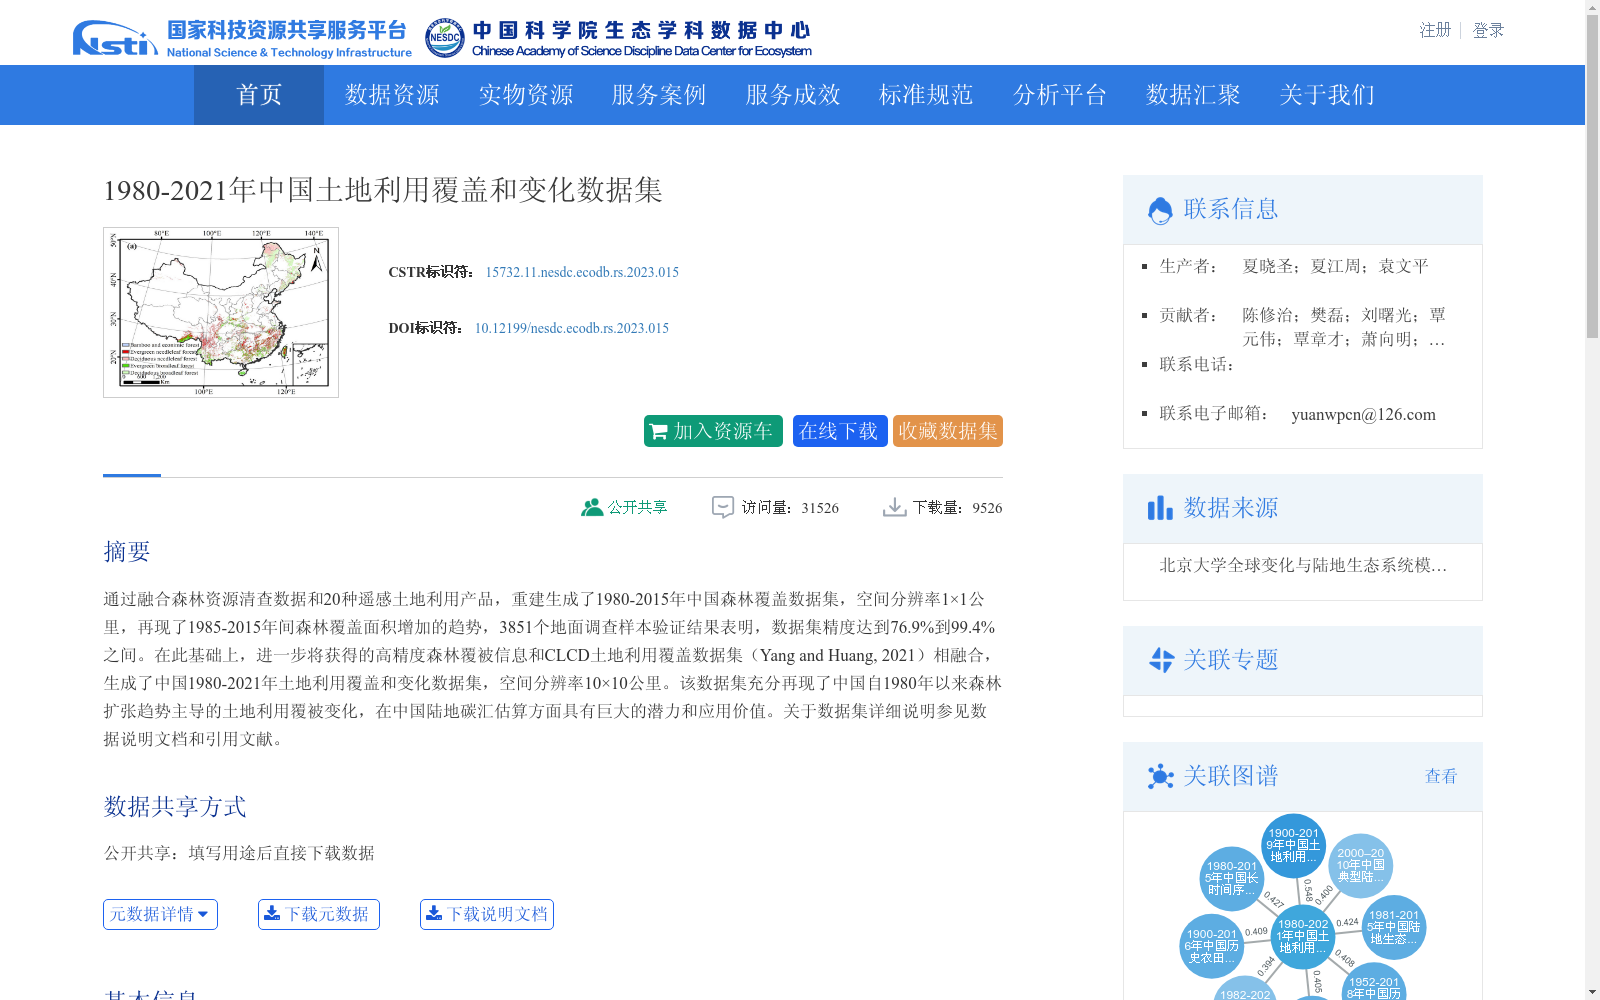1600x1000 pixels.
Task: Open the 标准规范 menu
Action: (x=926, y=95)
